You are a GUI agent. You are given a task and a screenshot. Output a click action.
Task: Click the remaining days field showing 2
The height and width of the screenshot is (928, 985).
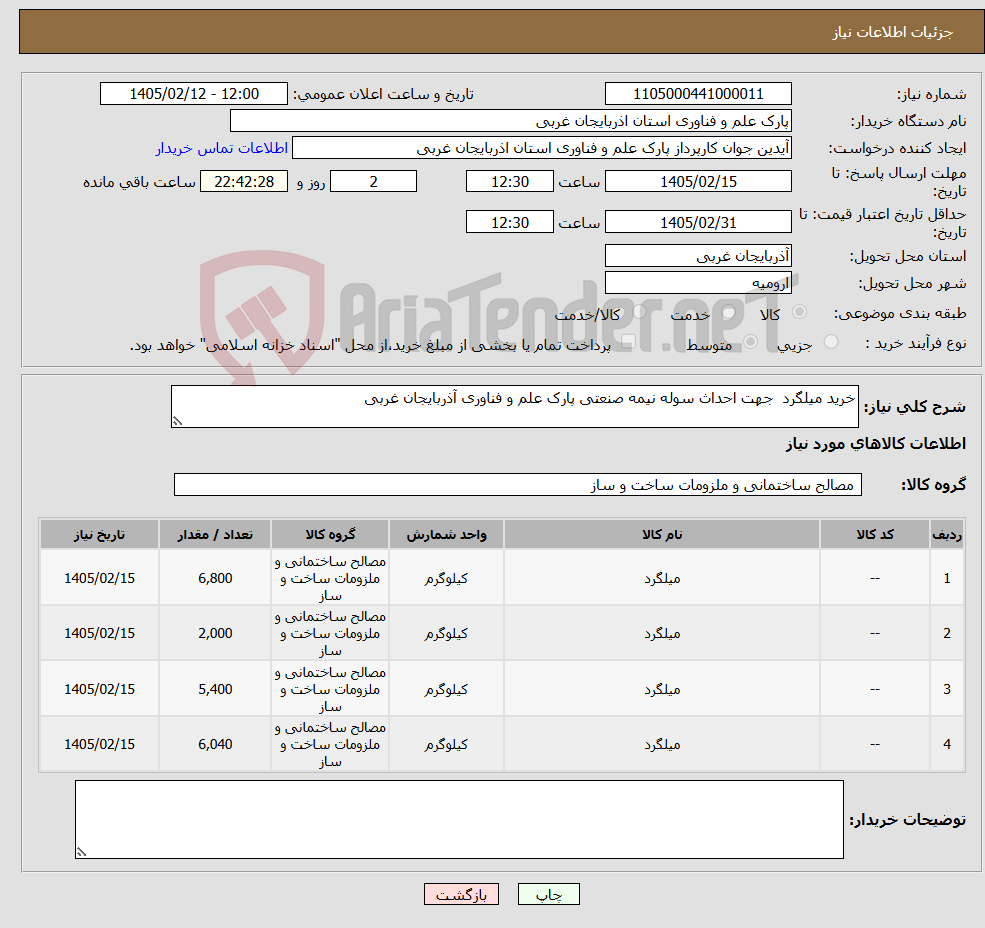point(373,182)
